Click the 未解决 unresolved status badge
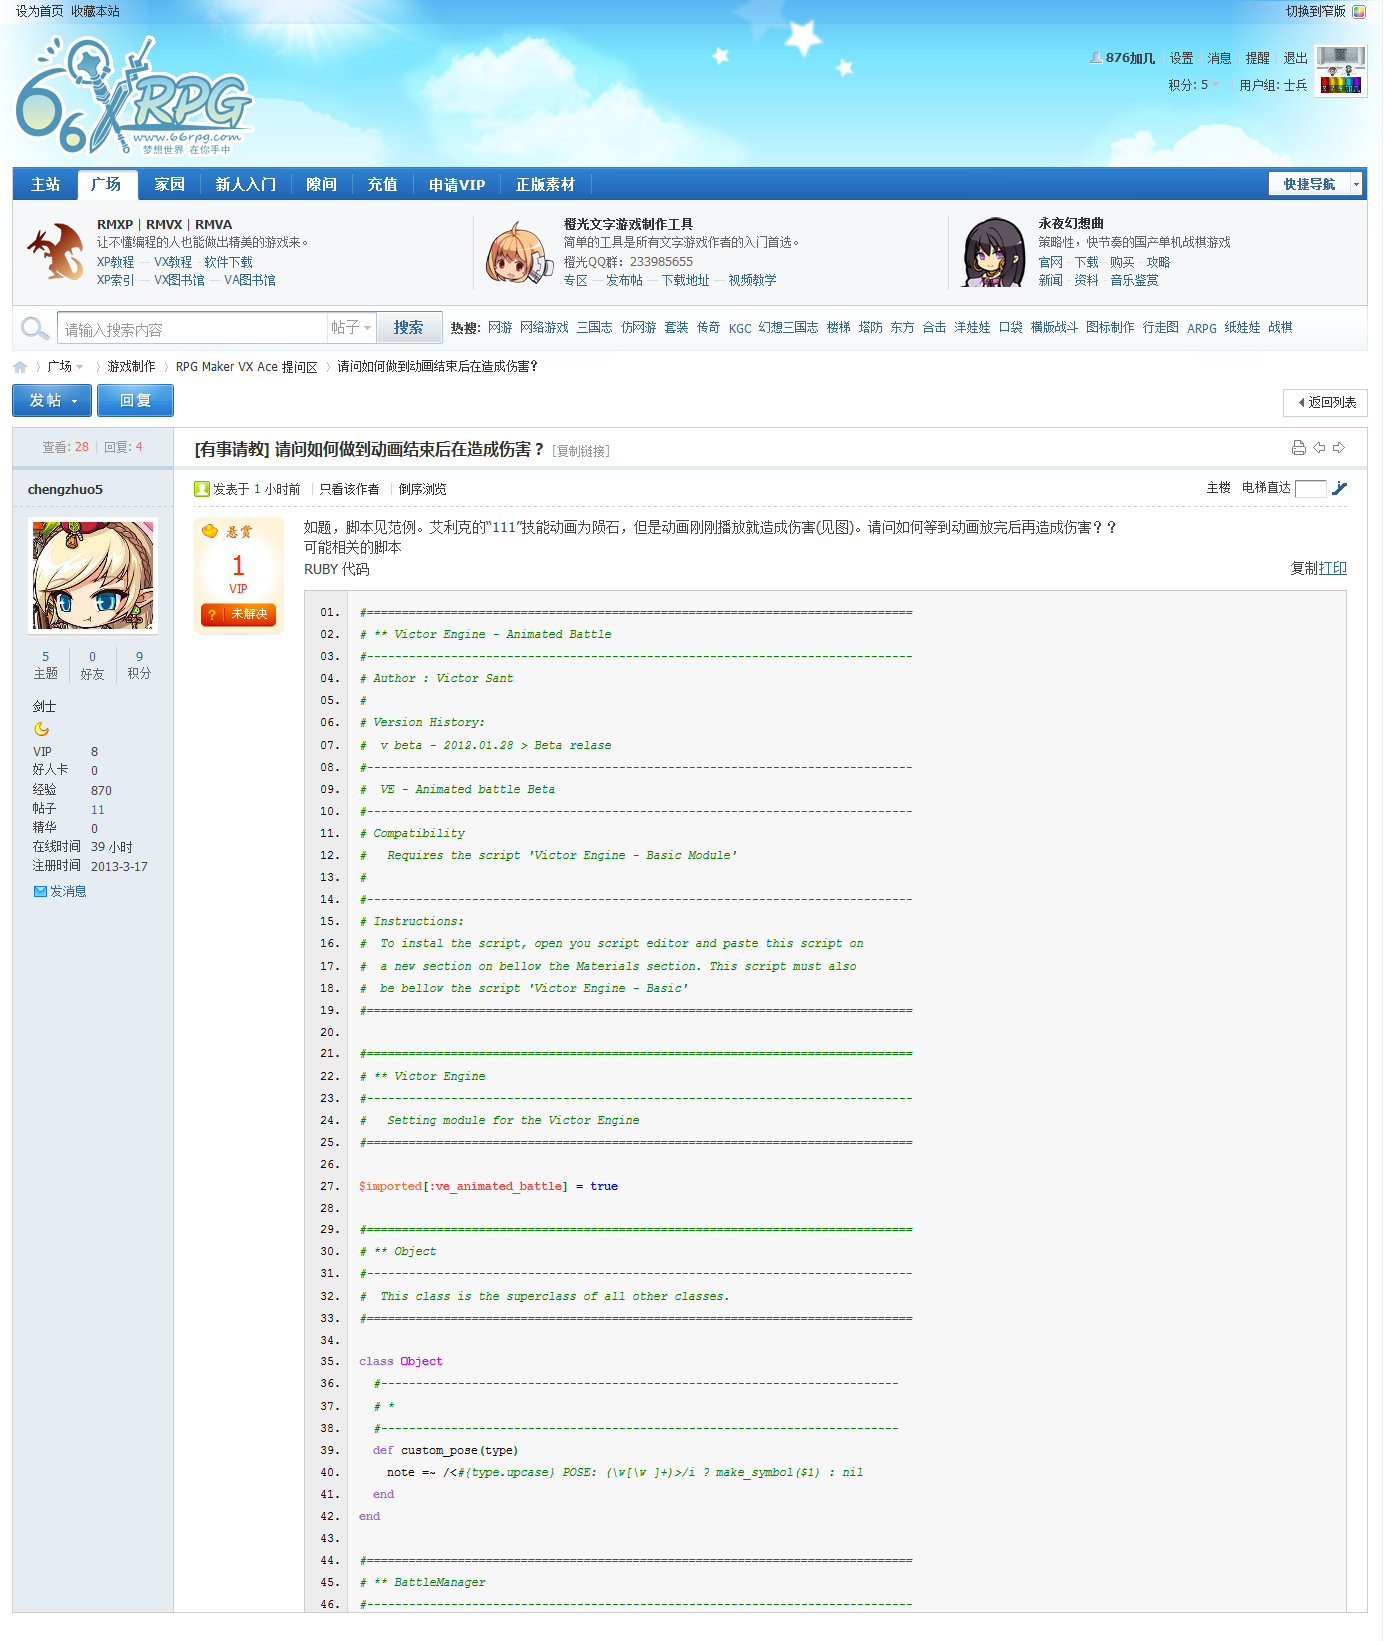 coord(238,614)
